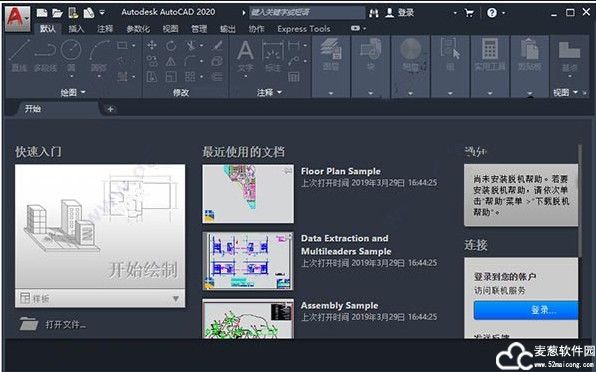This screenshot has width=596, height=372.
Task: Switch to the 输出 ribbon tab
Action: click(x=228, y=29)
